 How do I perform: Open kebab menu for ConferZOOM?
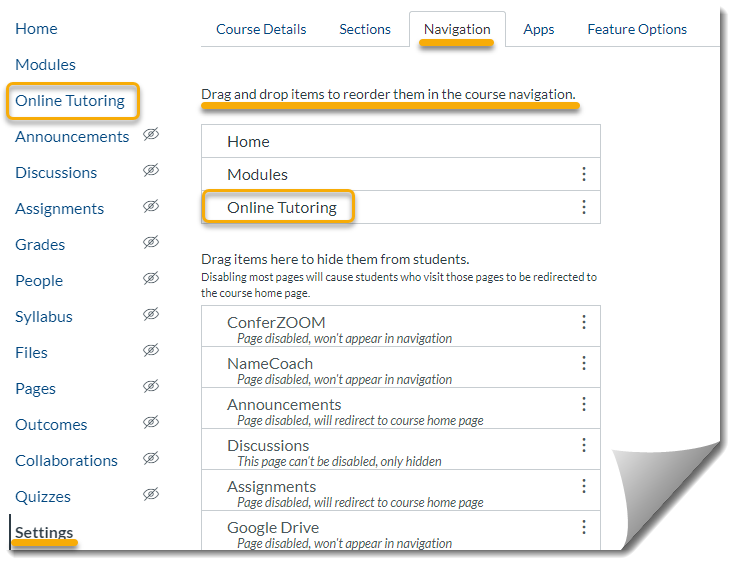click(584, 322)
